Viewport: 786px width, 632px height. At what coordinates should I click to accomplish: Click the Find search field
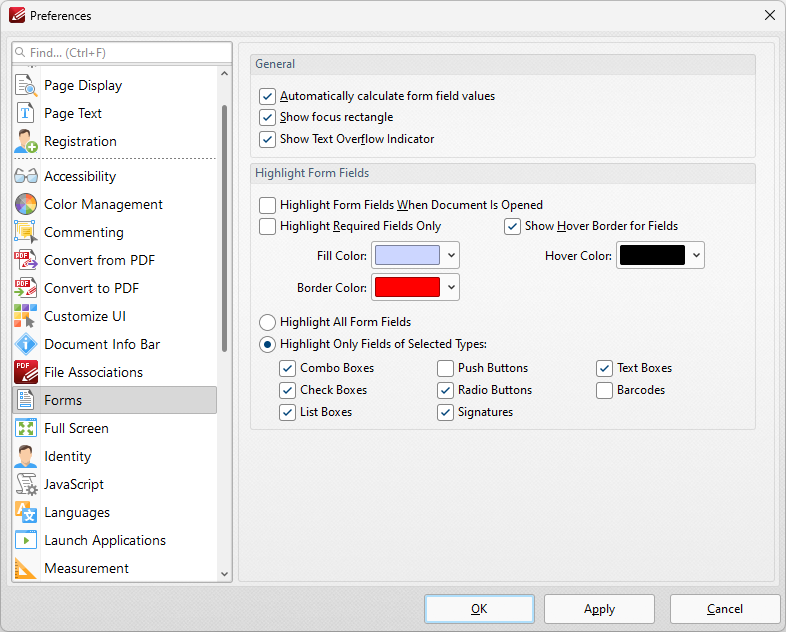pyautogui.click(x=122, y=53)
